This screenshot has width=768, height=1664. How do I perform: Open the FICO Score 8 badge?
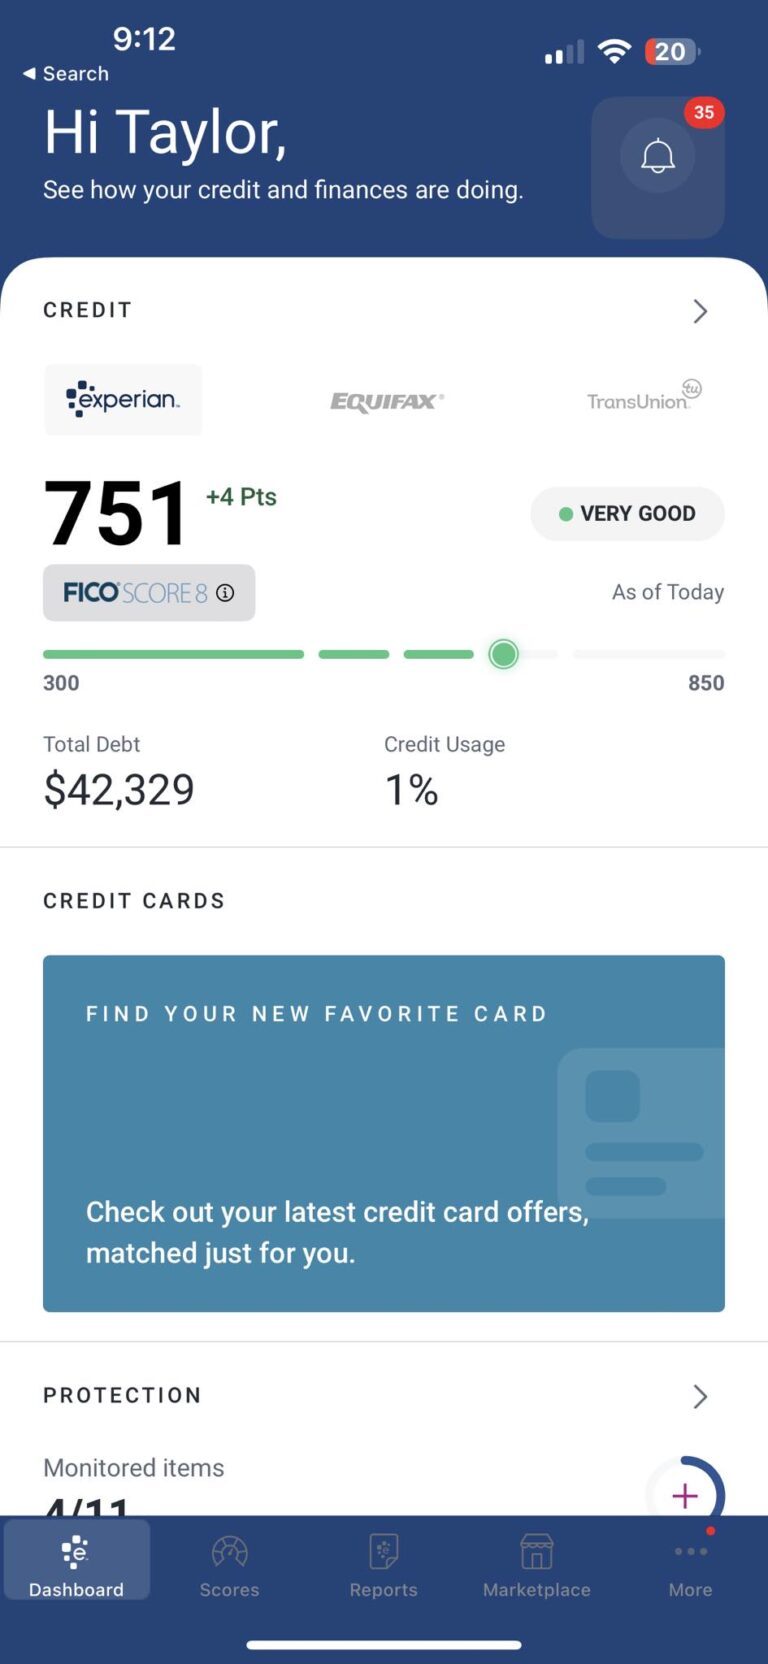tap(149, 593)
